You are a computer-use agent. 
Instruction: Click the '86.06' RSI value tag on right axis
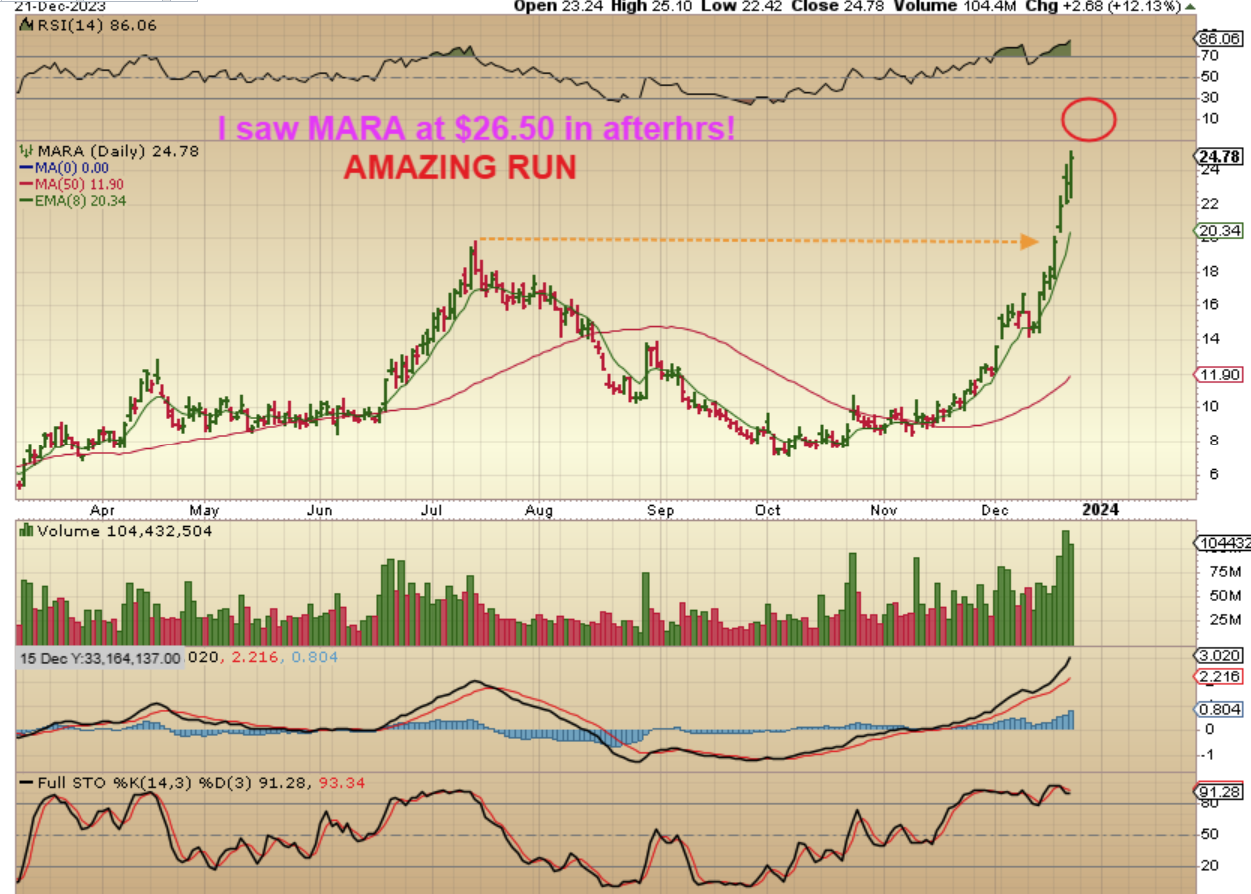[1220, 39]
